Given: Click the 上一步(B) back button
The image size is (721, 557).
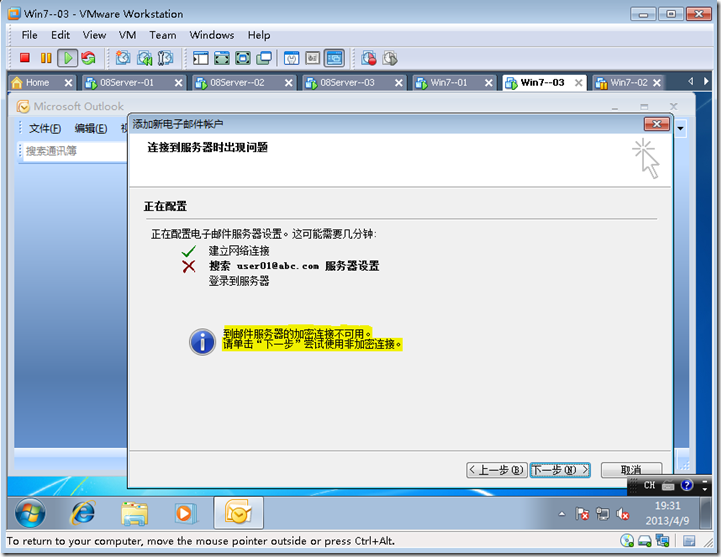Looking at the screenshot, I should coord(496,470).
